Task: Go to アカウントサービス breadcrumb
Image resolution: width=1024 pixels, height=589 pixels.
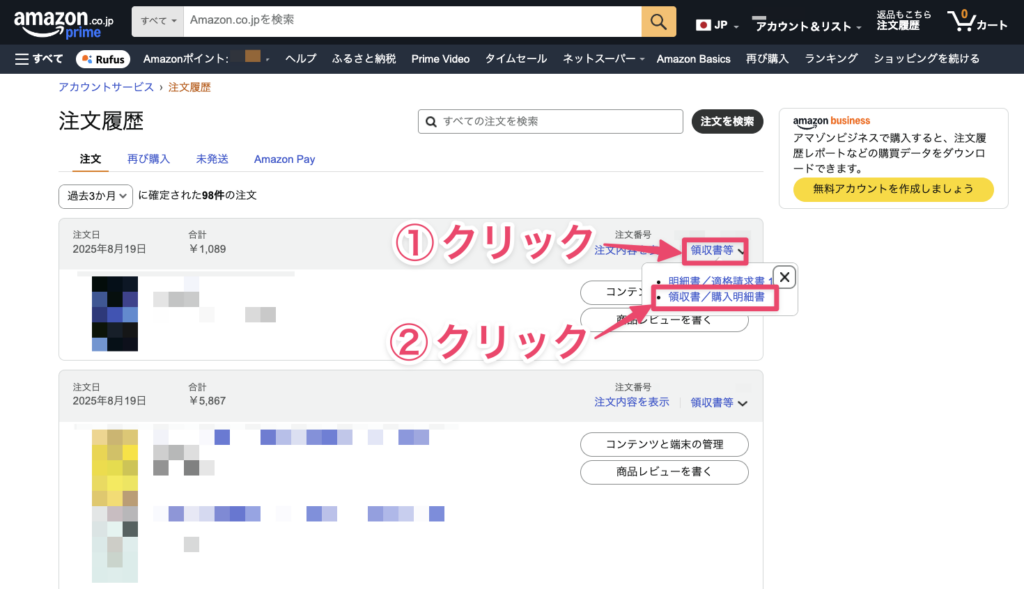Action: [106, 88]
